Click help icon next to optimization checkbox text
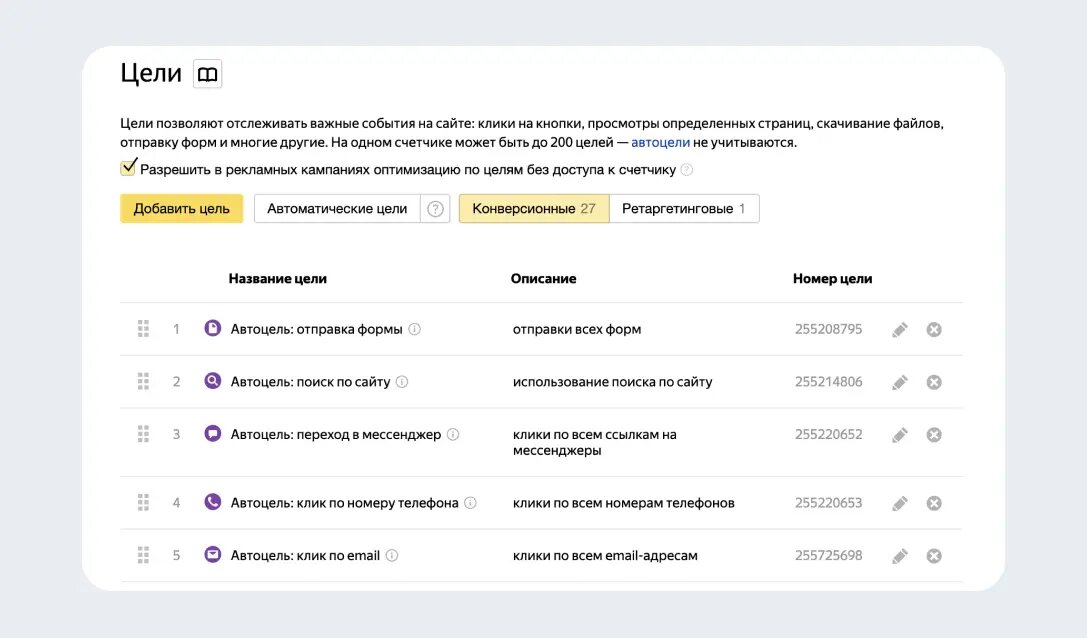 687,170
